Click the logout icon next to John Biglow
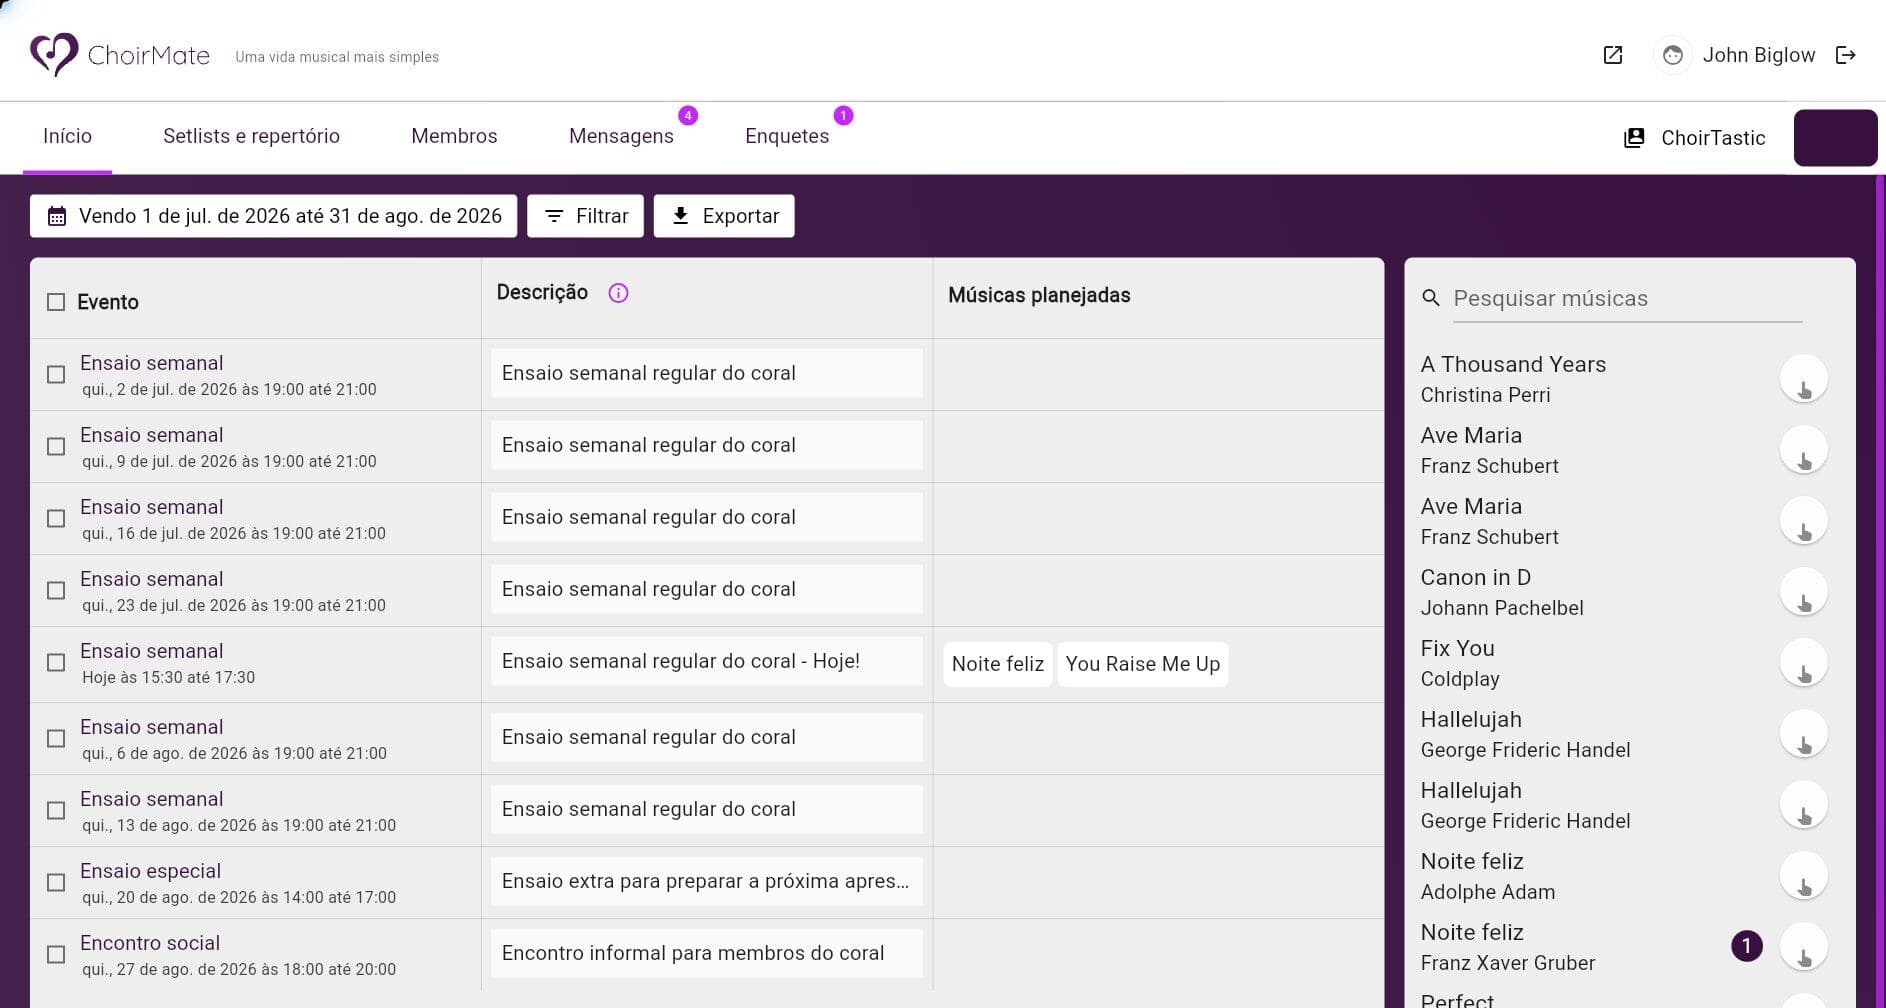This screenshot has width=1886, height=1008. tap(1845, 55)
